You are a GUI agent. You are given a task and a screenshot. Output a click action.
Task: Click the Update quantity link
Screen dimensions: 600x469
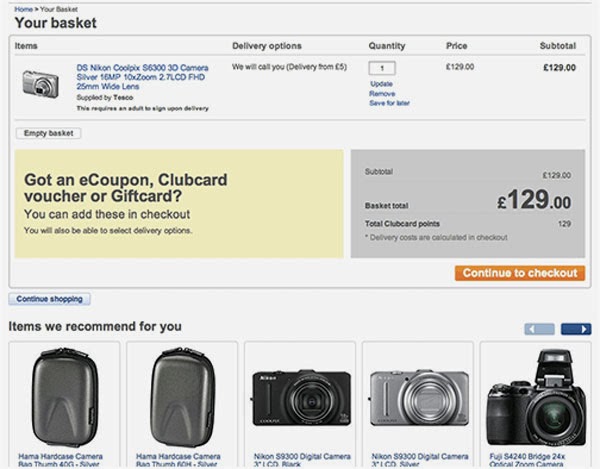[381, 84]
